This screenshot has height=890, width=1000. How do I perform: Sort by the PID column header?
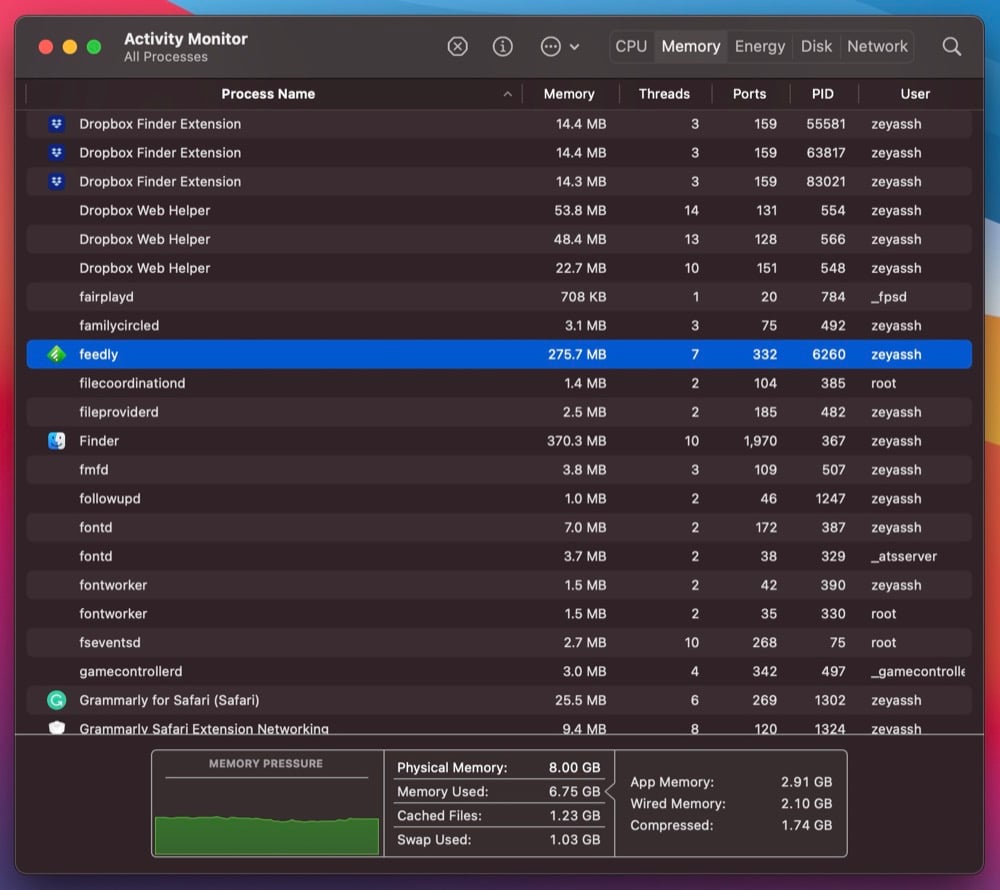(x=823, y=94)
